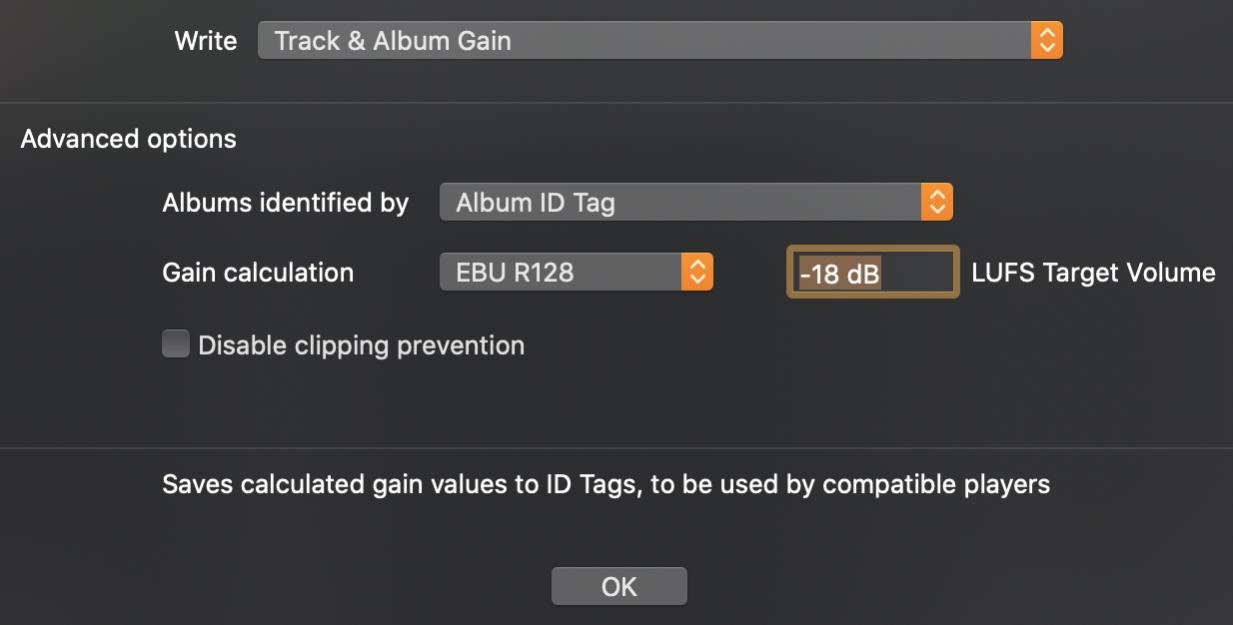Click the Disable clipping prevention label text

(361, 346)
